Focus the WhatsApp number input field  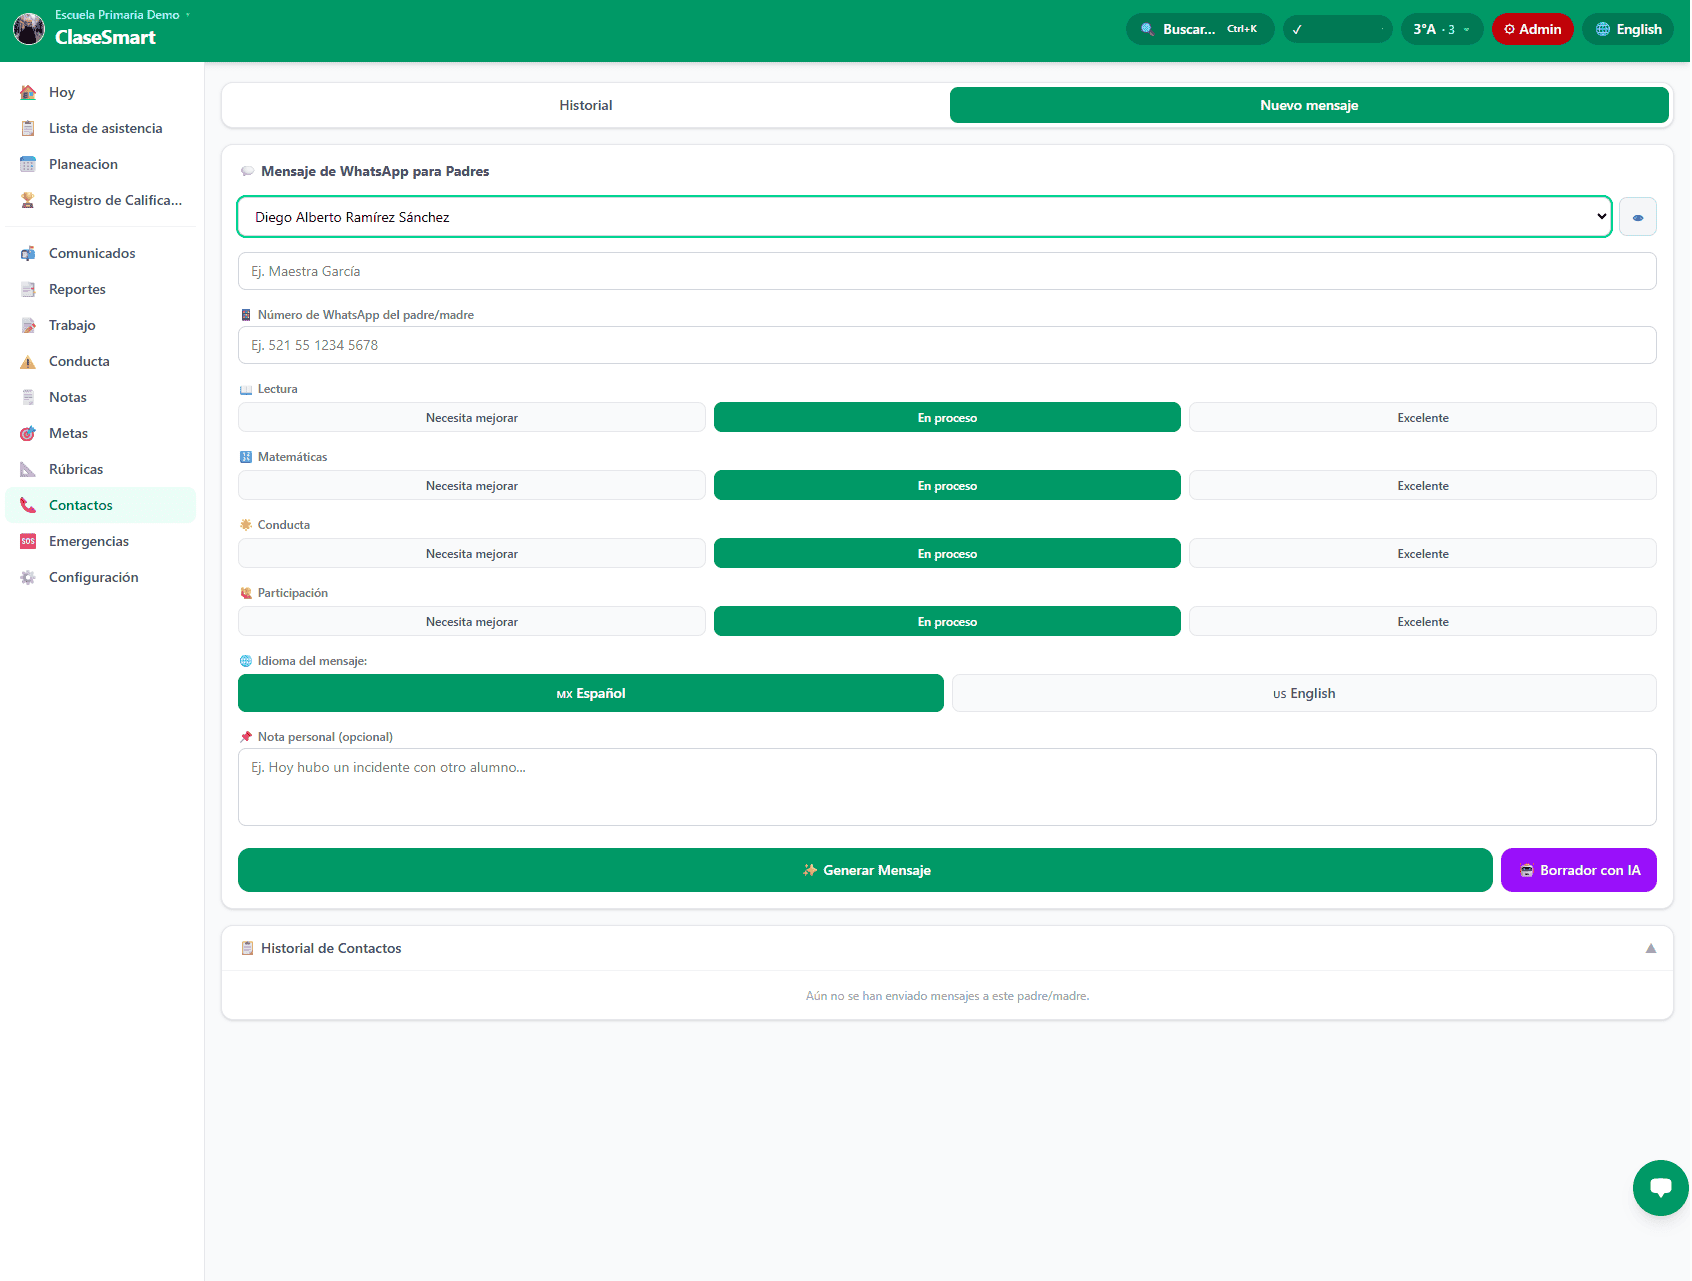coord(947,345)
